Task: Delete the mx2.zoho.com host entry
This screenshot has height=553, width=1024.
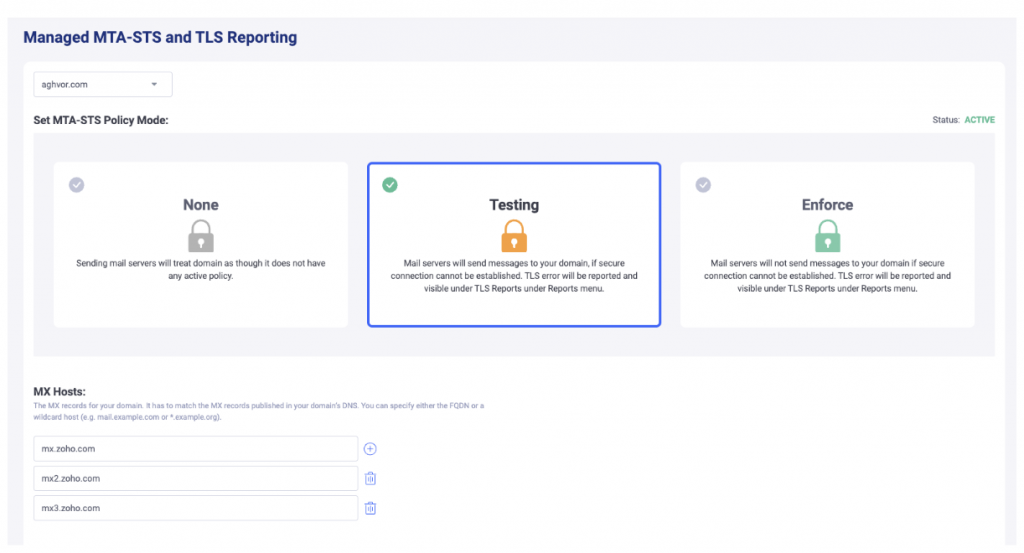Action: pyautogui.click(x=370, y=479)
